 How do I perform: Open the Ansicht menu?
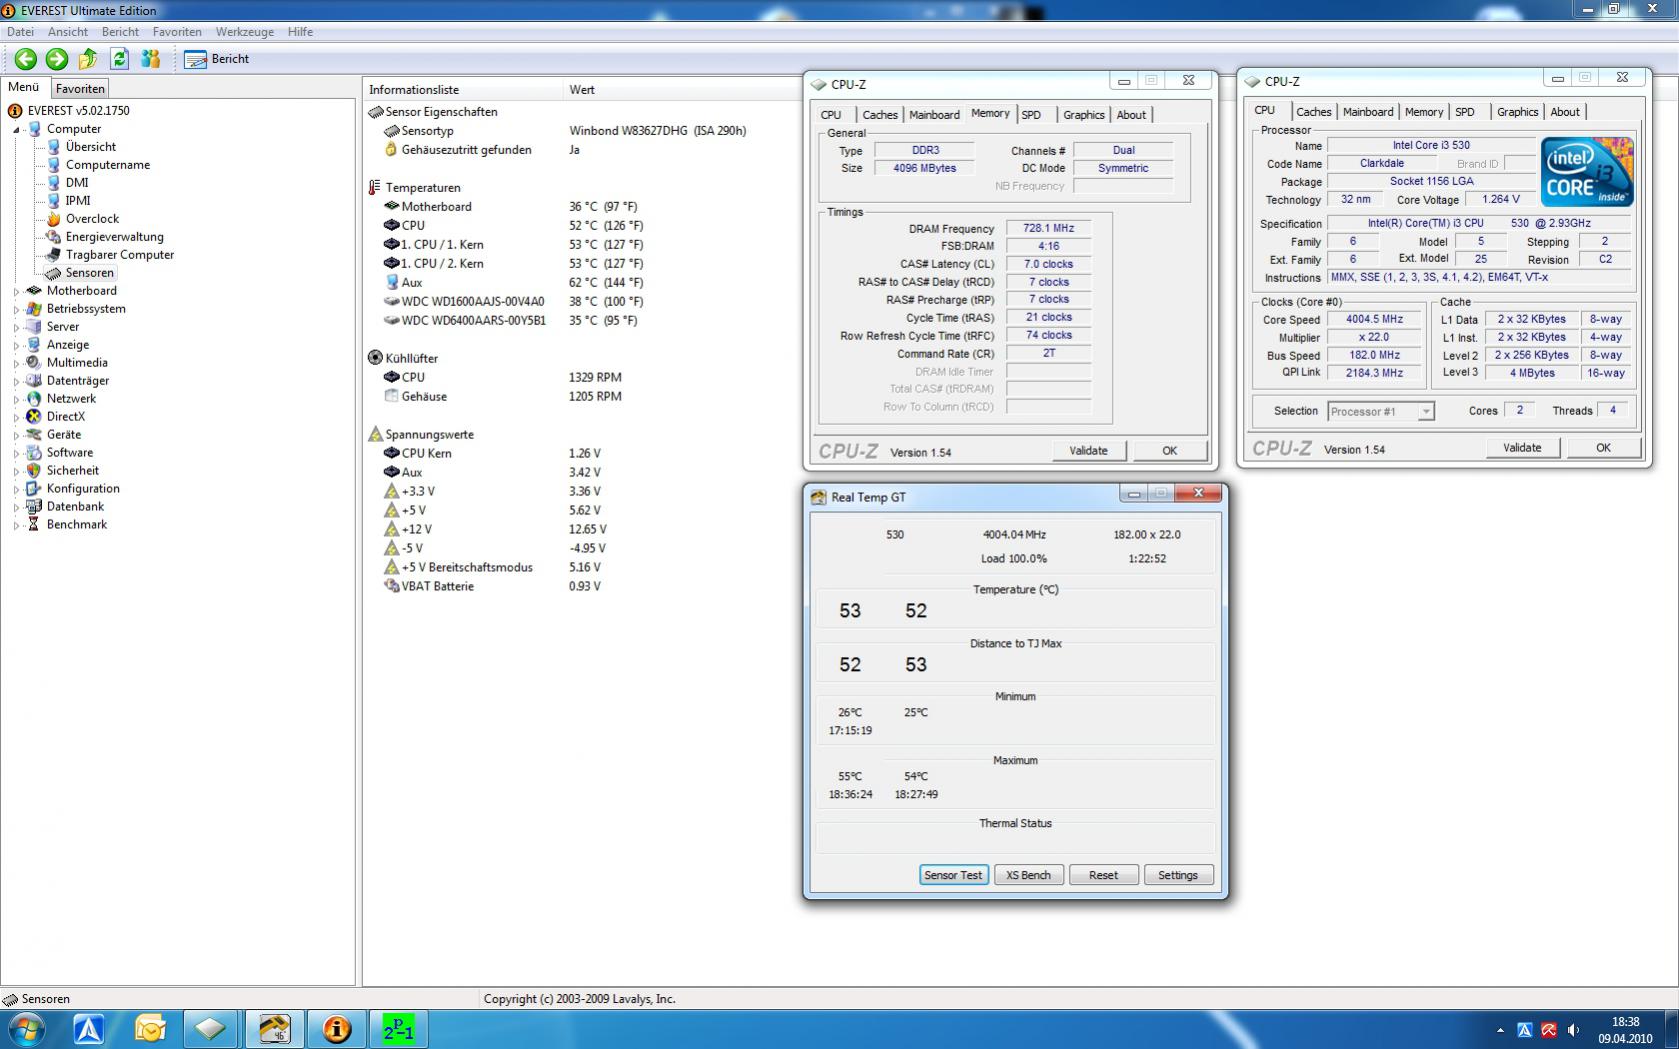68,32
